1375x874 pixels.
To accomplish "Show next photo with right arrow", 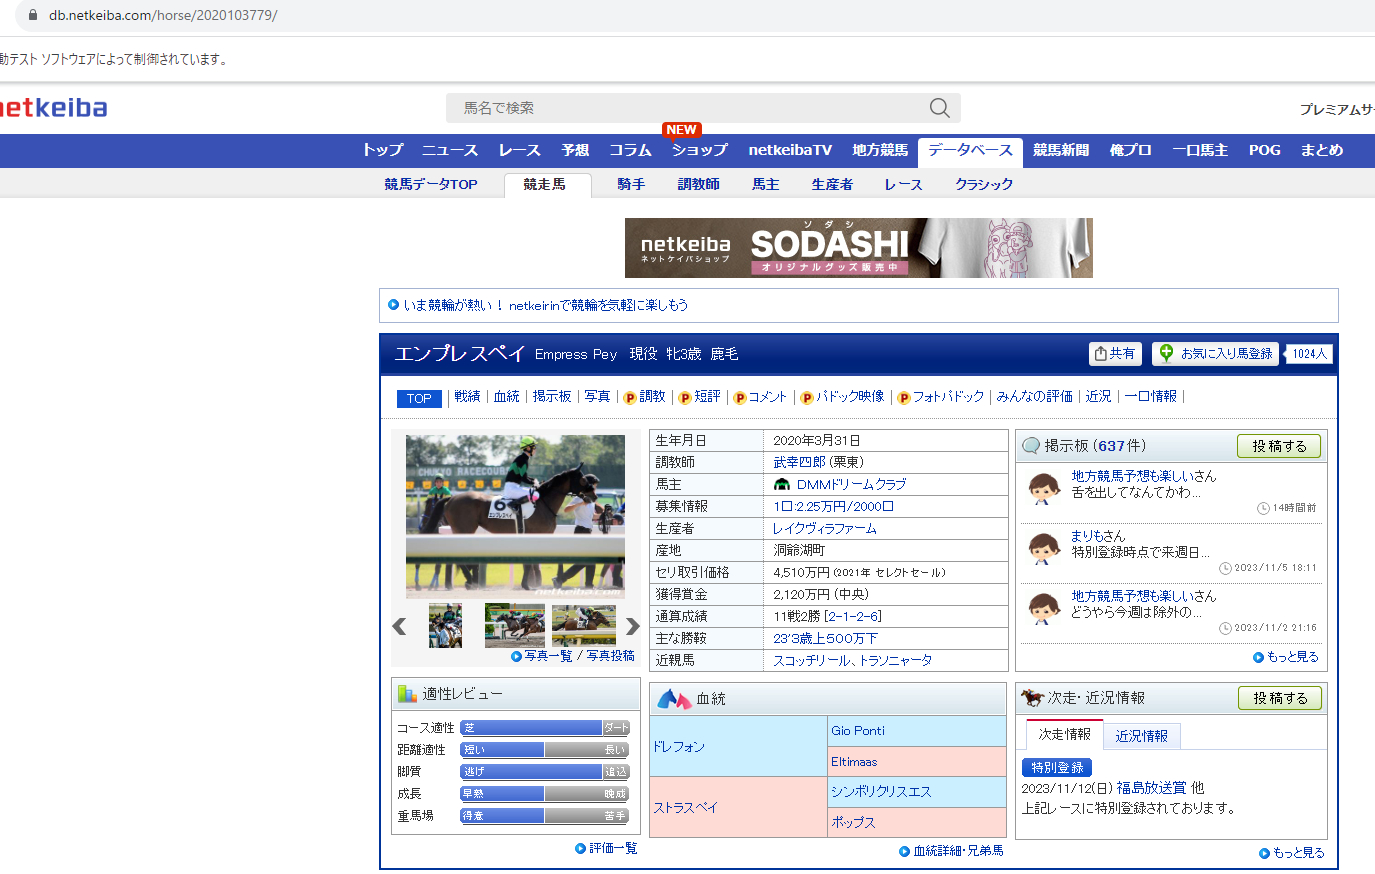I will point(632,626).
